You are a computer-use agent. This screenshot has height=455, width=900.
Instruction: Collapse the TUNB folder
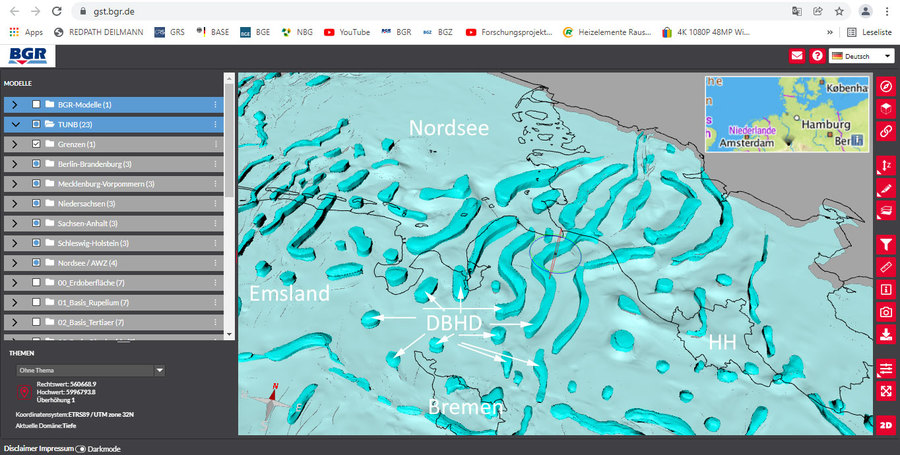15,125
